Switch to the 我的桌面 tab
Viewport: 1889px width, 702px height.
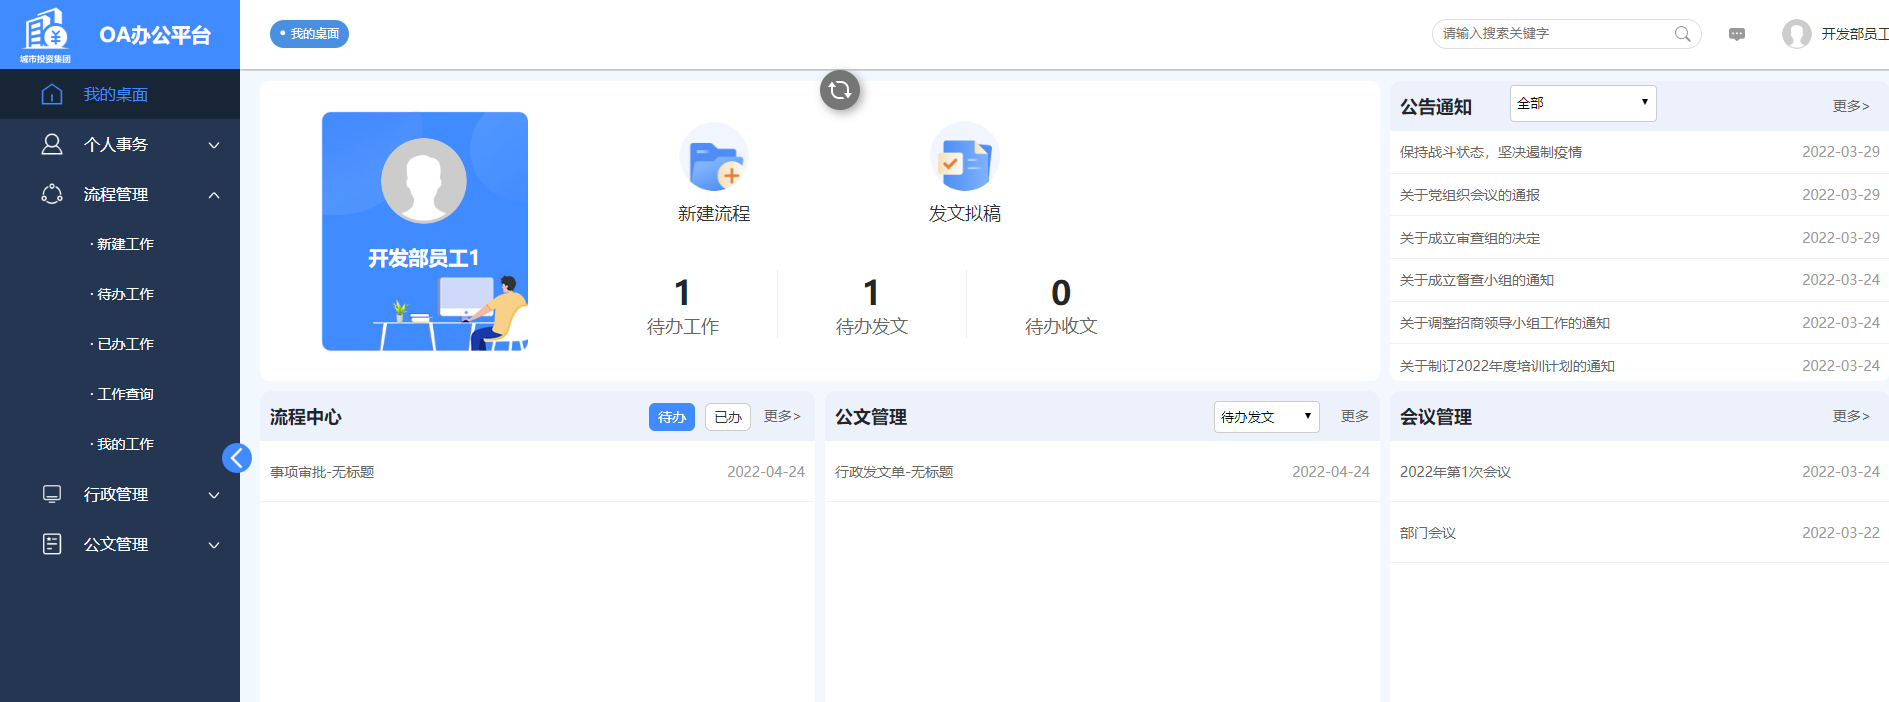coord(309,34)
